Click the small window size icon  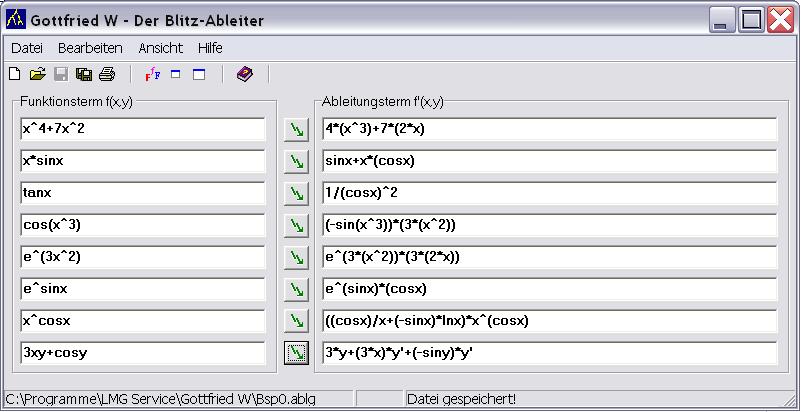pyautogui.click(x=175, y=74)
